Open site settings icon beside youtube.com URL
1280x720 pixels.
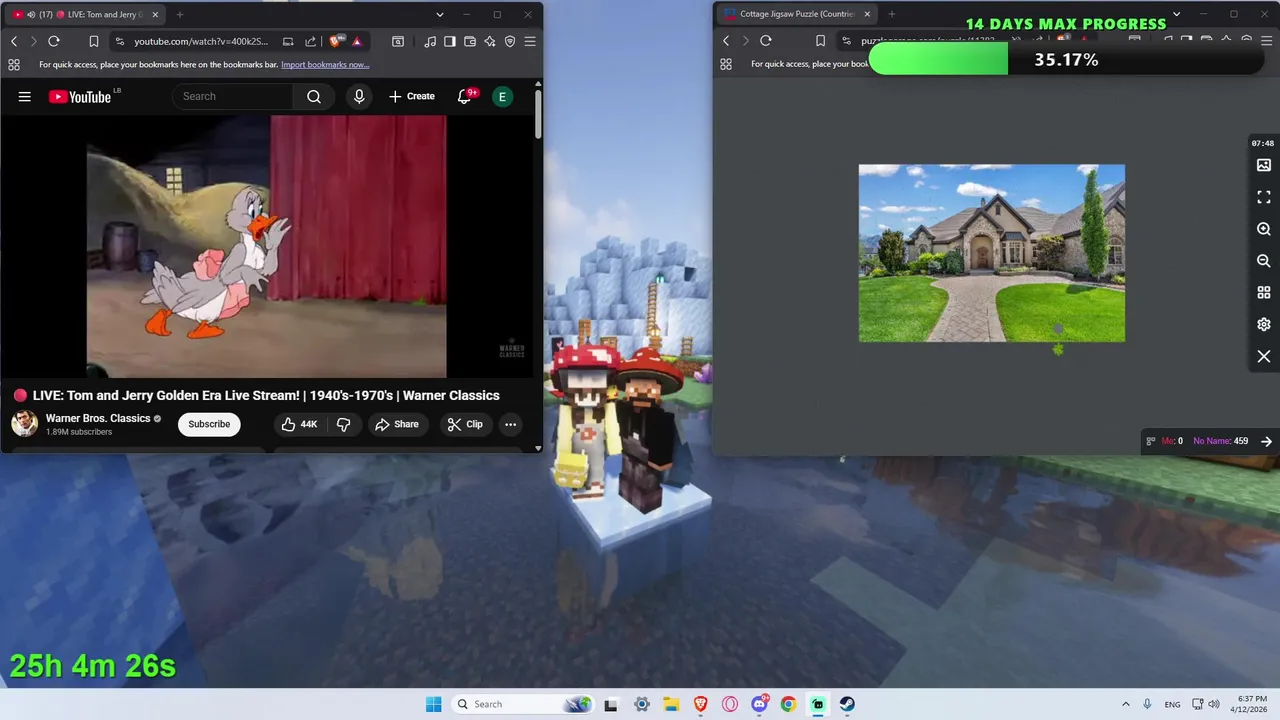coord(120,41)
